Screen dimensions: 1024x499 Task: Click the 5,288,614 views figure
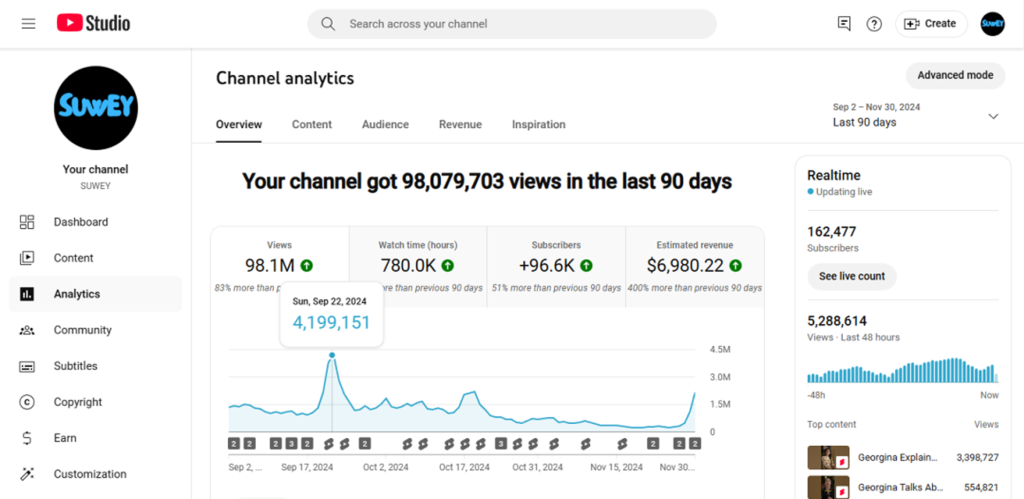[x=837, y=321]
